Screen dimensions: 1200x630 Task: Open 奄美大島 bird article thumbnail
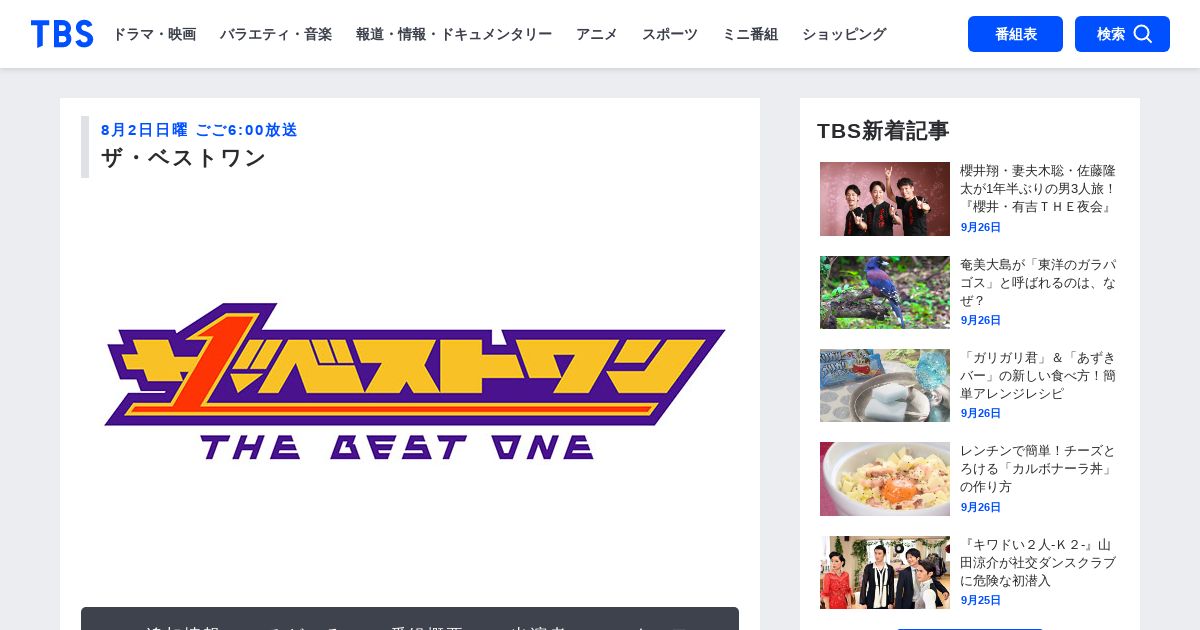[x=885, y=292]
